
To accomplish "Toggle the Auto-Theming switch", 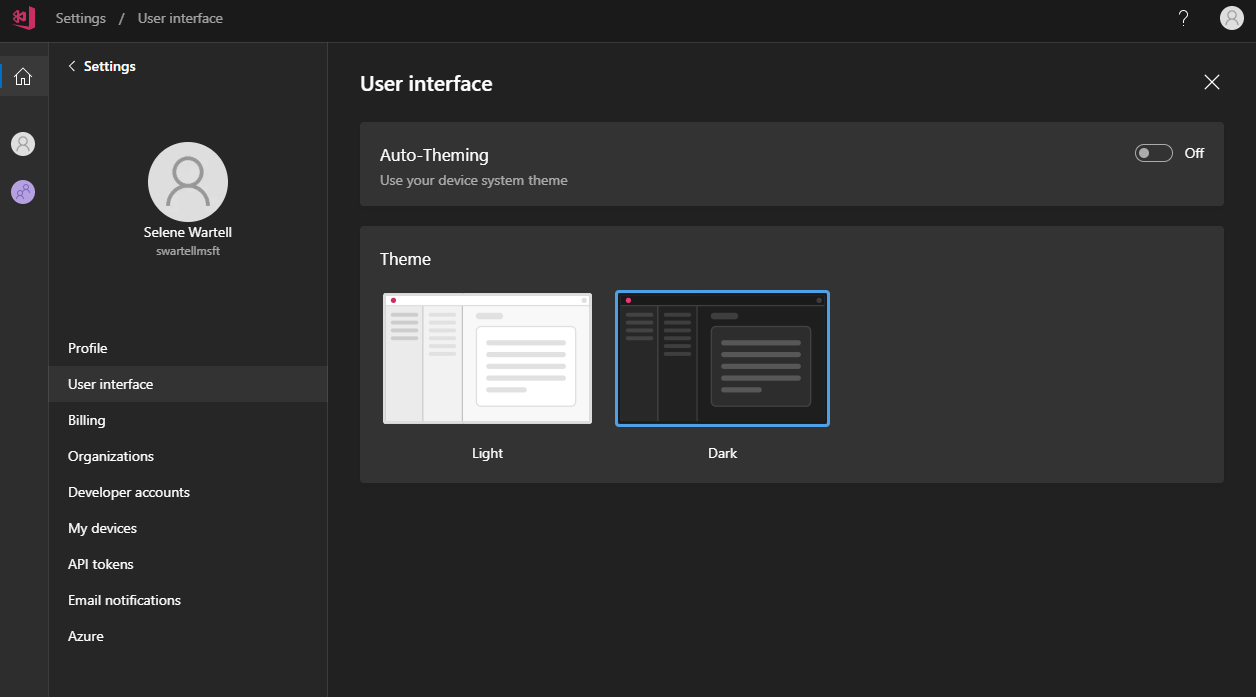I will pyautogui.click(x=1154, y=153).
